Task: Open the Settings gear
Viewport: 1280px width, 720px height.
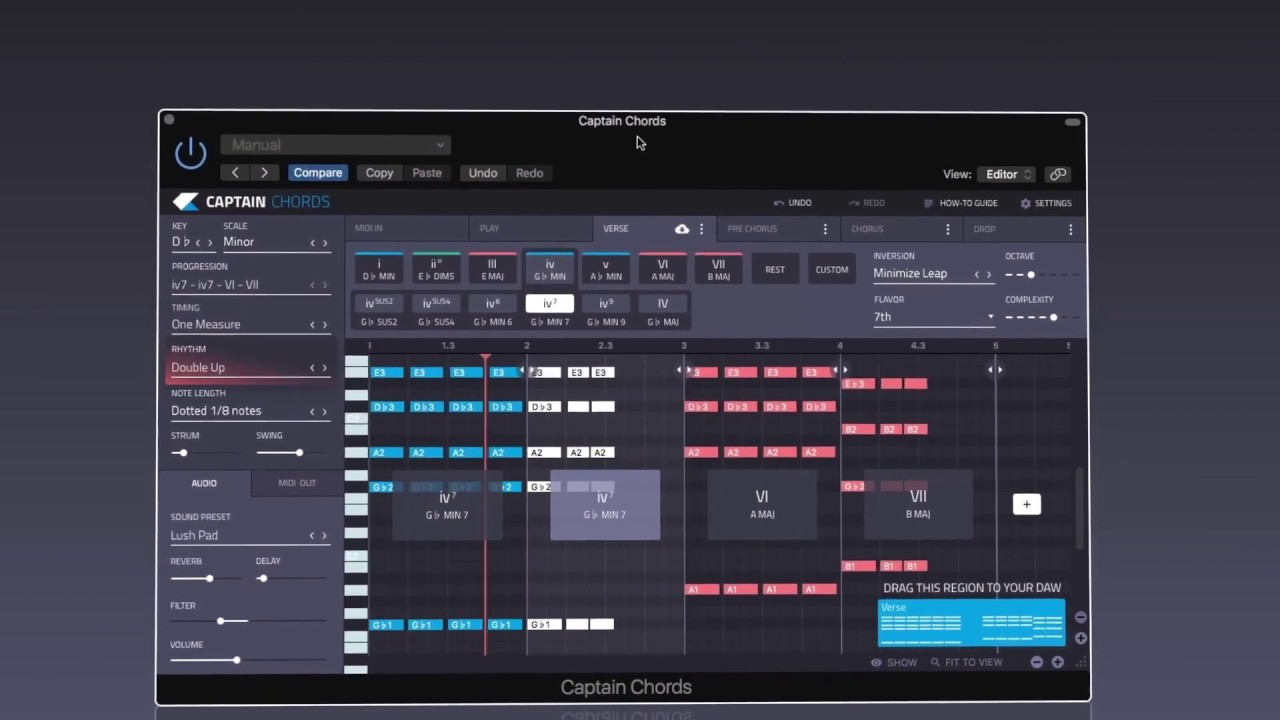Action: tap(1045, 203)
